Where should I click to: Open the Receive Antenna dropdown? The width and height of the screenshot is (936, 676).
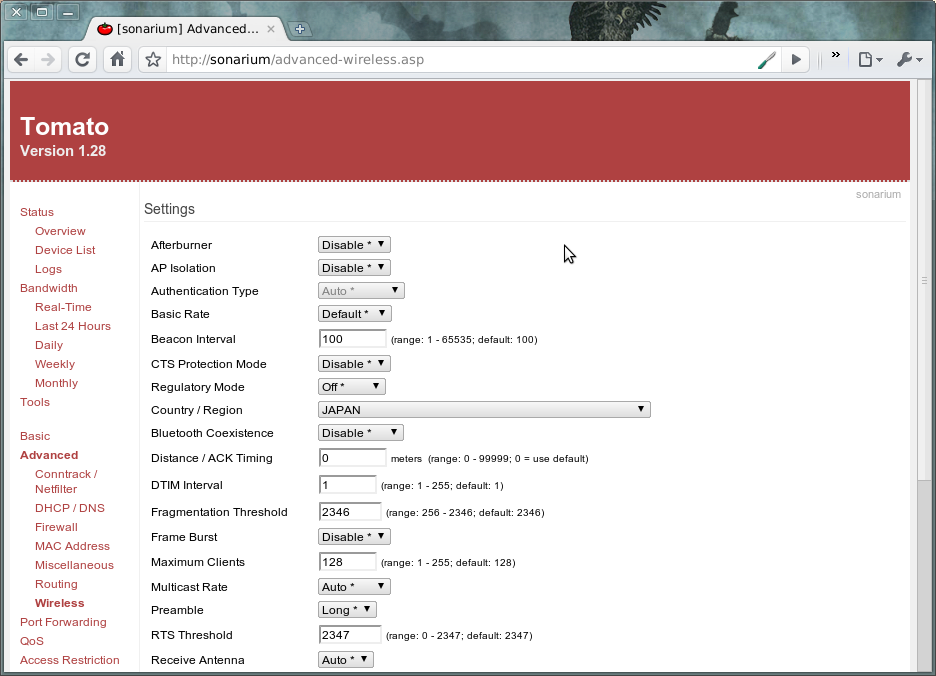[x=346, y=660]
